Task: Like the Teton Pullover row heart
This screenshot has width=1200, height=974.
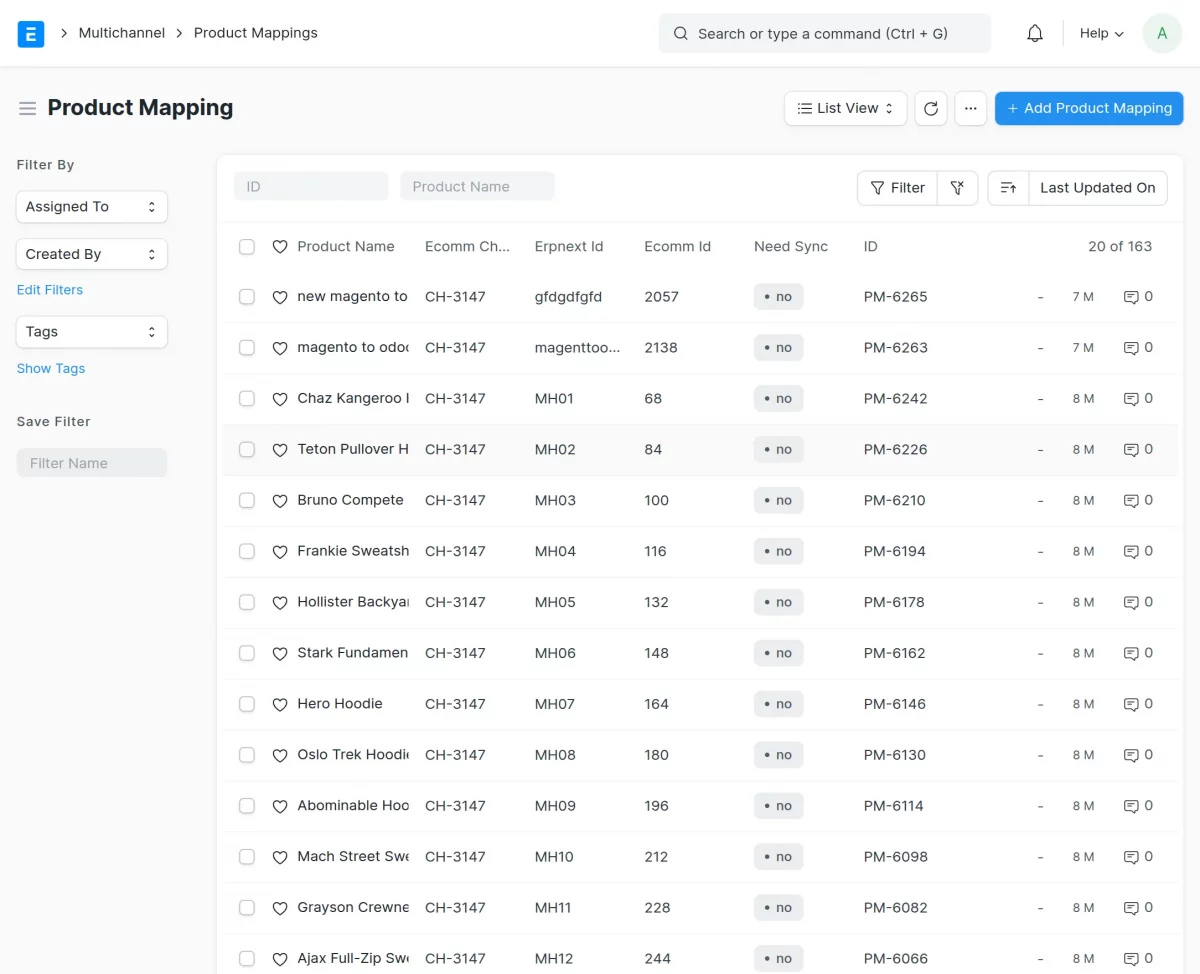Action: click(x=280, y=450)
